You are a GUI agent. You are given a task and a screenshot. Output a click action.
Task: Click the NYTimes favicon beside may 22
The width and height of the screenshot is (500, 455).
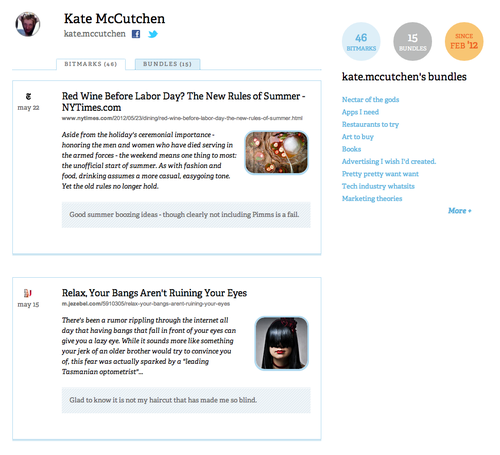point(28,96)
